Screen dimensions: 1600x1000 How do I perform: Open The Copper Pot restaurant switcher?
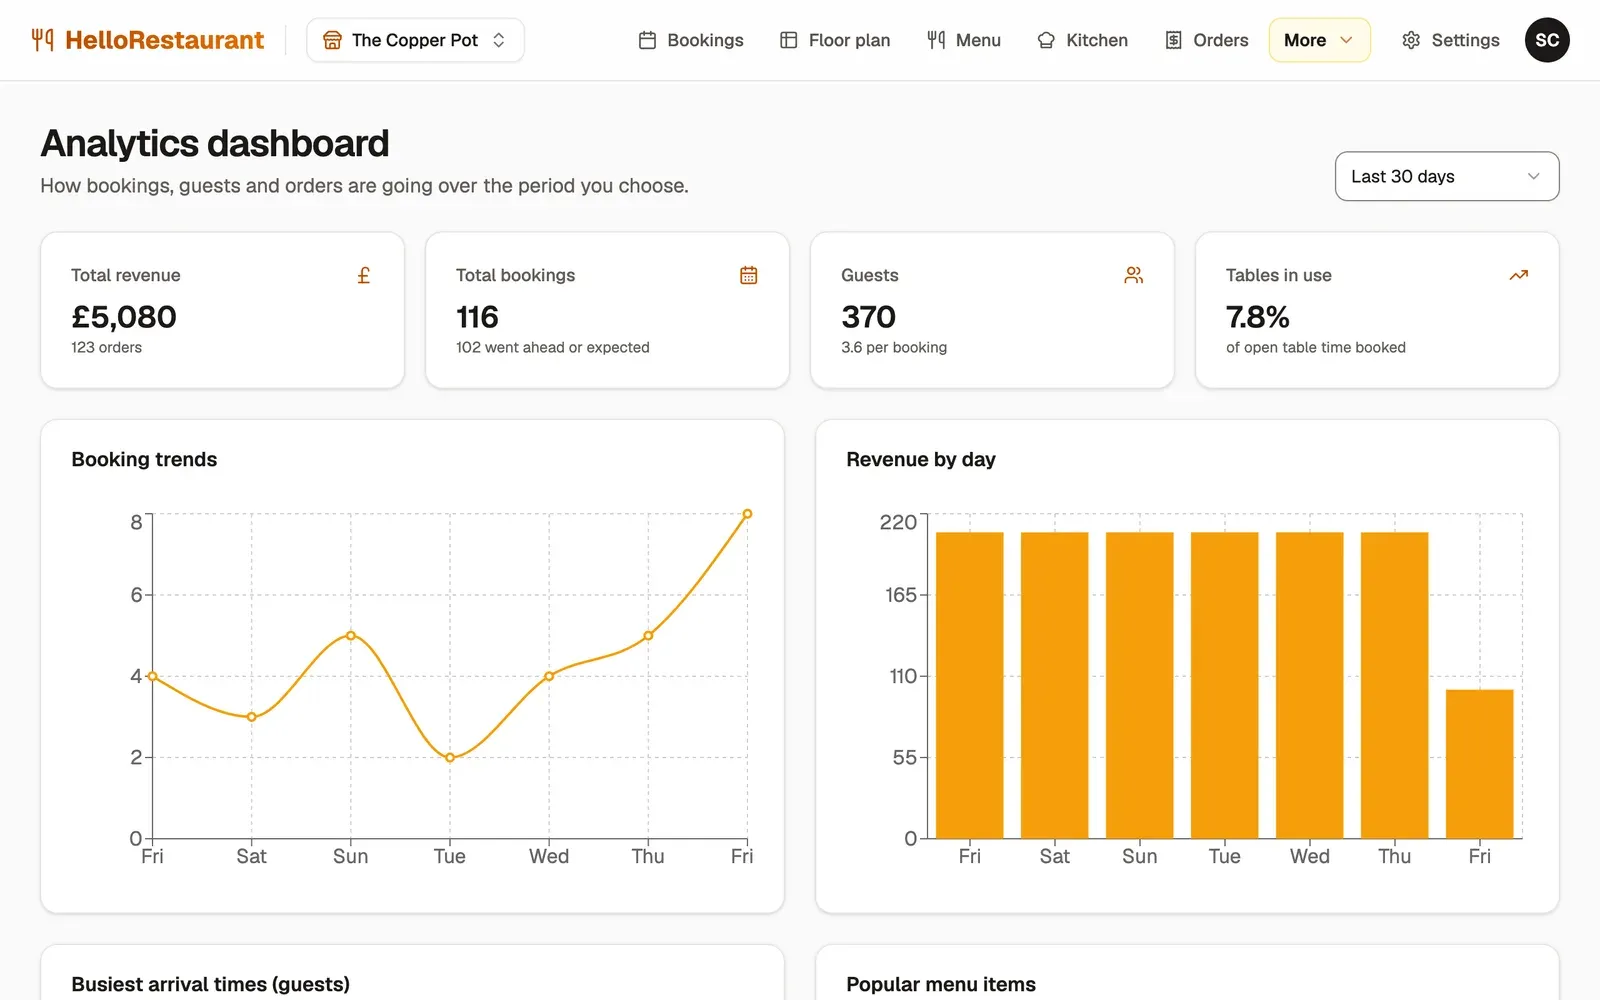415,40
